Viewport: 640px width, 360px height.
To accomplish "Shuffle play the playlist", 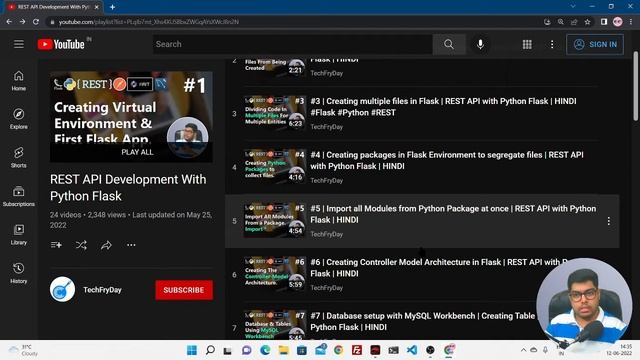I will tap(81, 245).
